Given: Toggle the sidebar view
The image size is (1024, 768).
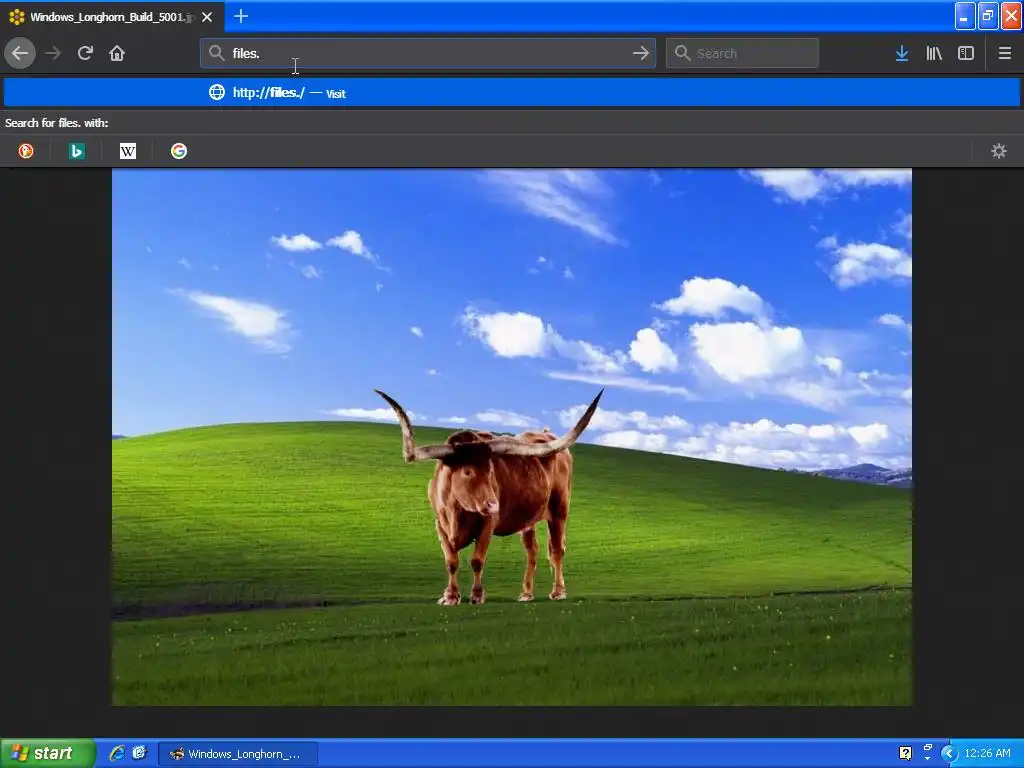Looking at the screenshot, I should coord(966,54).
